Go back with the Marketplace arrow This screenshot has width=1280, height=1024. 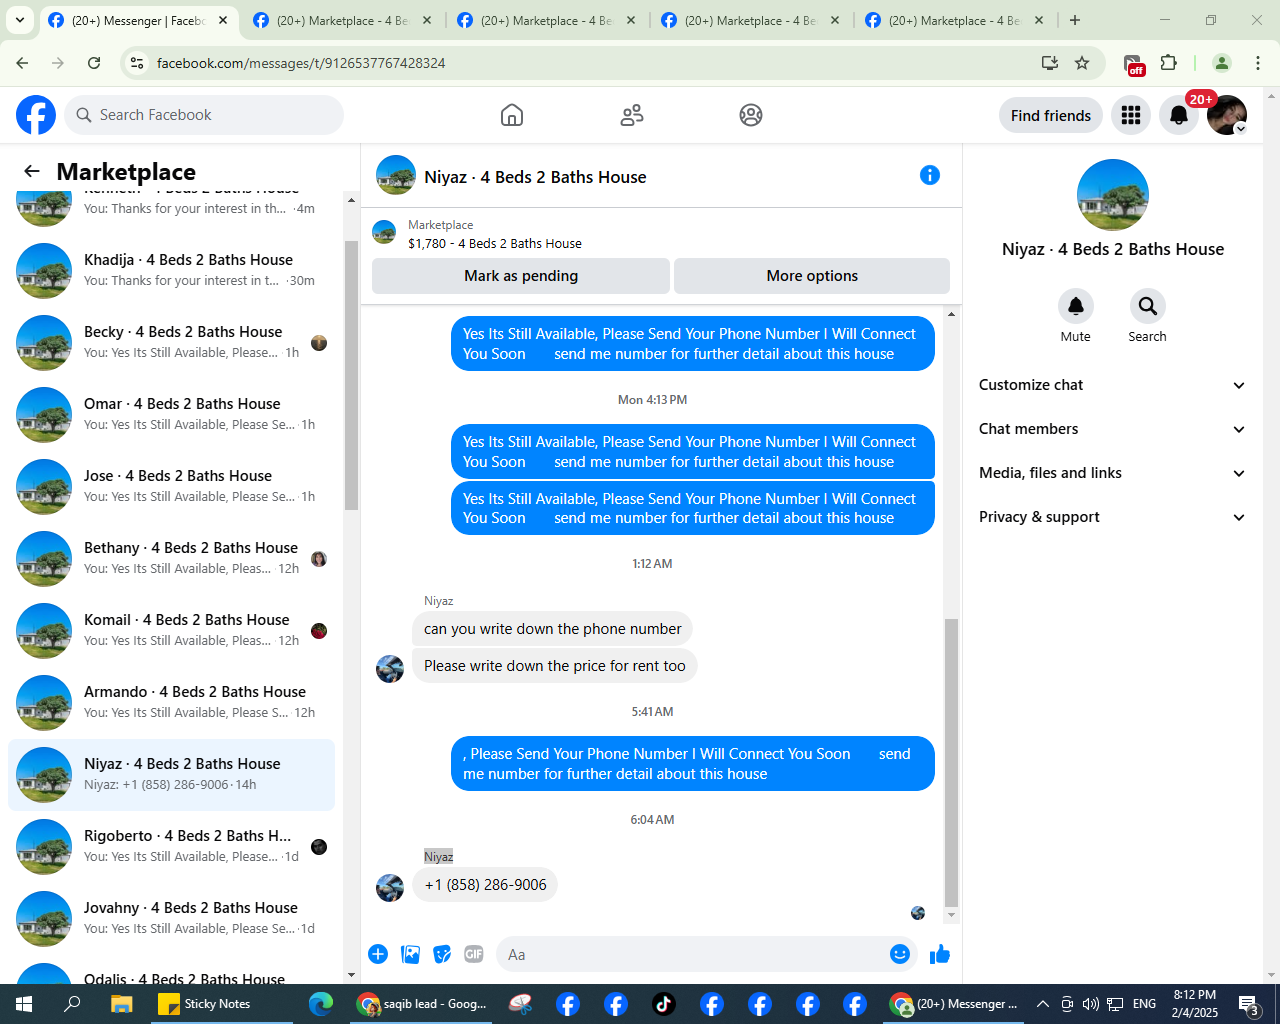(32, 171)
